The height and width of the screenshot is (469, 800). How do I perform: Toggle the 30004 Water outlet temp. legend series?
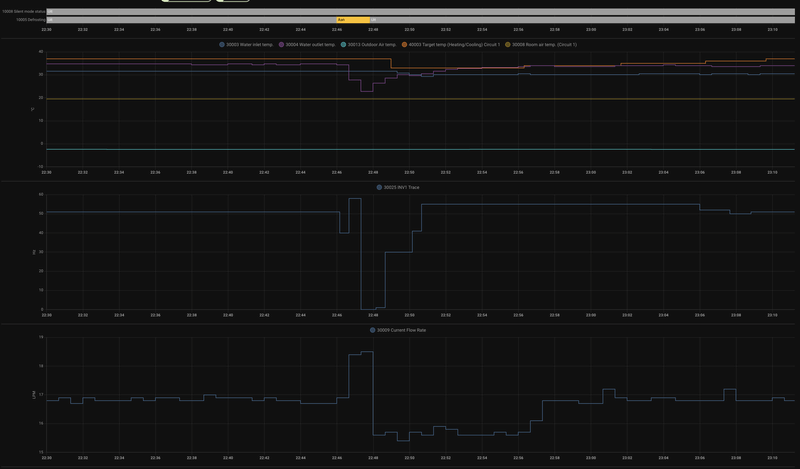pyautogui.click(x=307, y=44)
